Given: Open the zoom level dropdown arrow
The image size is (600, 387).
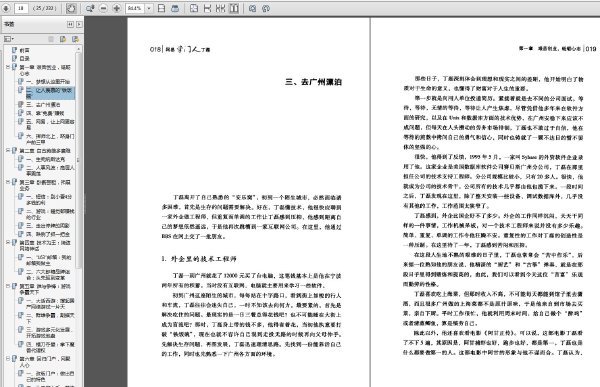Looking at the screenshot, I should point(149,8).
